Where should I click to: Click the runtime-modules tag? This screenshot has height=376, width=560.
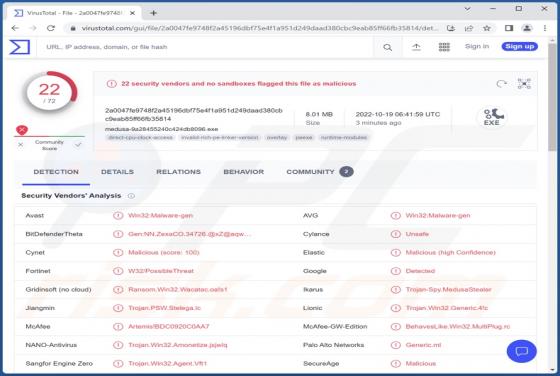point(344,137)
